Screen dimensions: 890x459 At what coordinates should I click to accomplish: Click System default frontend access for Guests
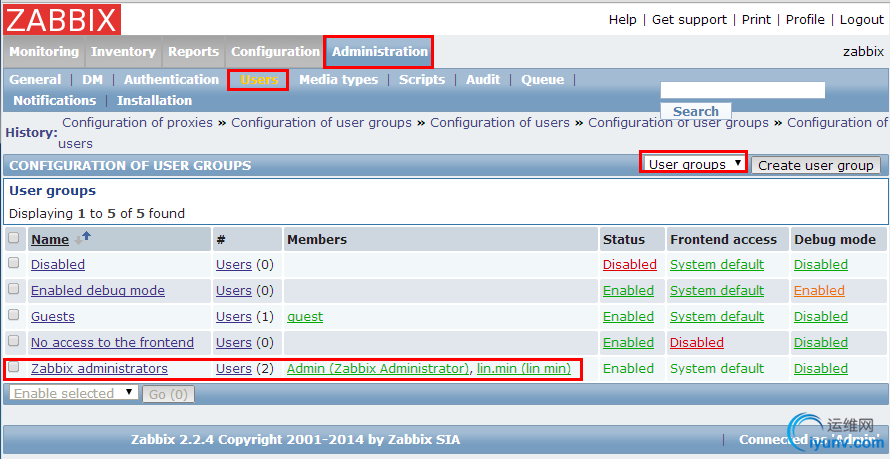click(717, 317)
